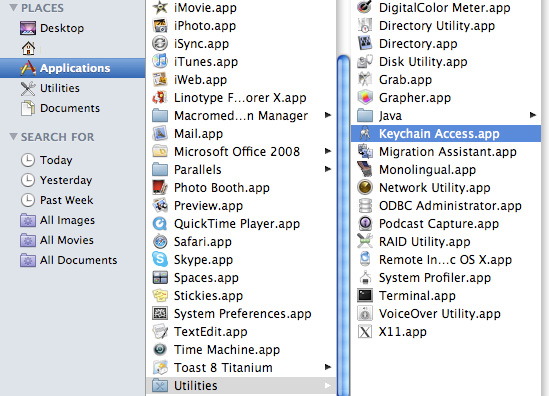Select Remote Install Mac OS X.app entry
The width and height of the screenshot is (549, 396).
(446, 259)
